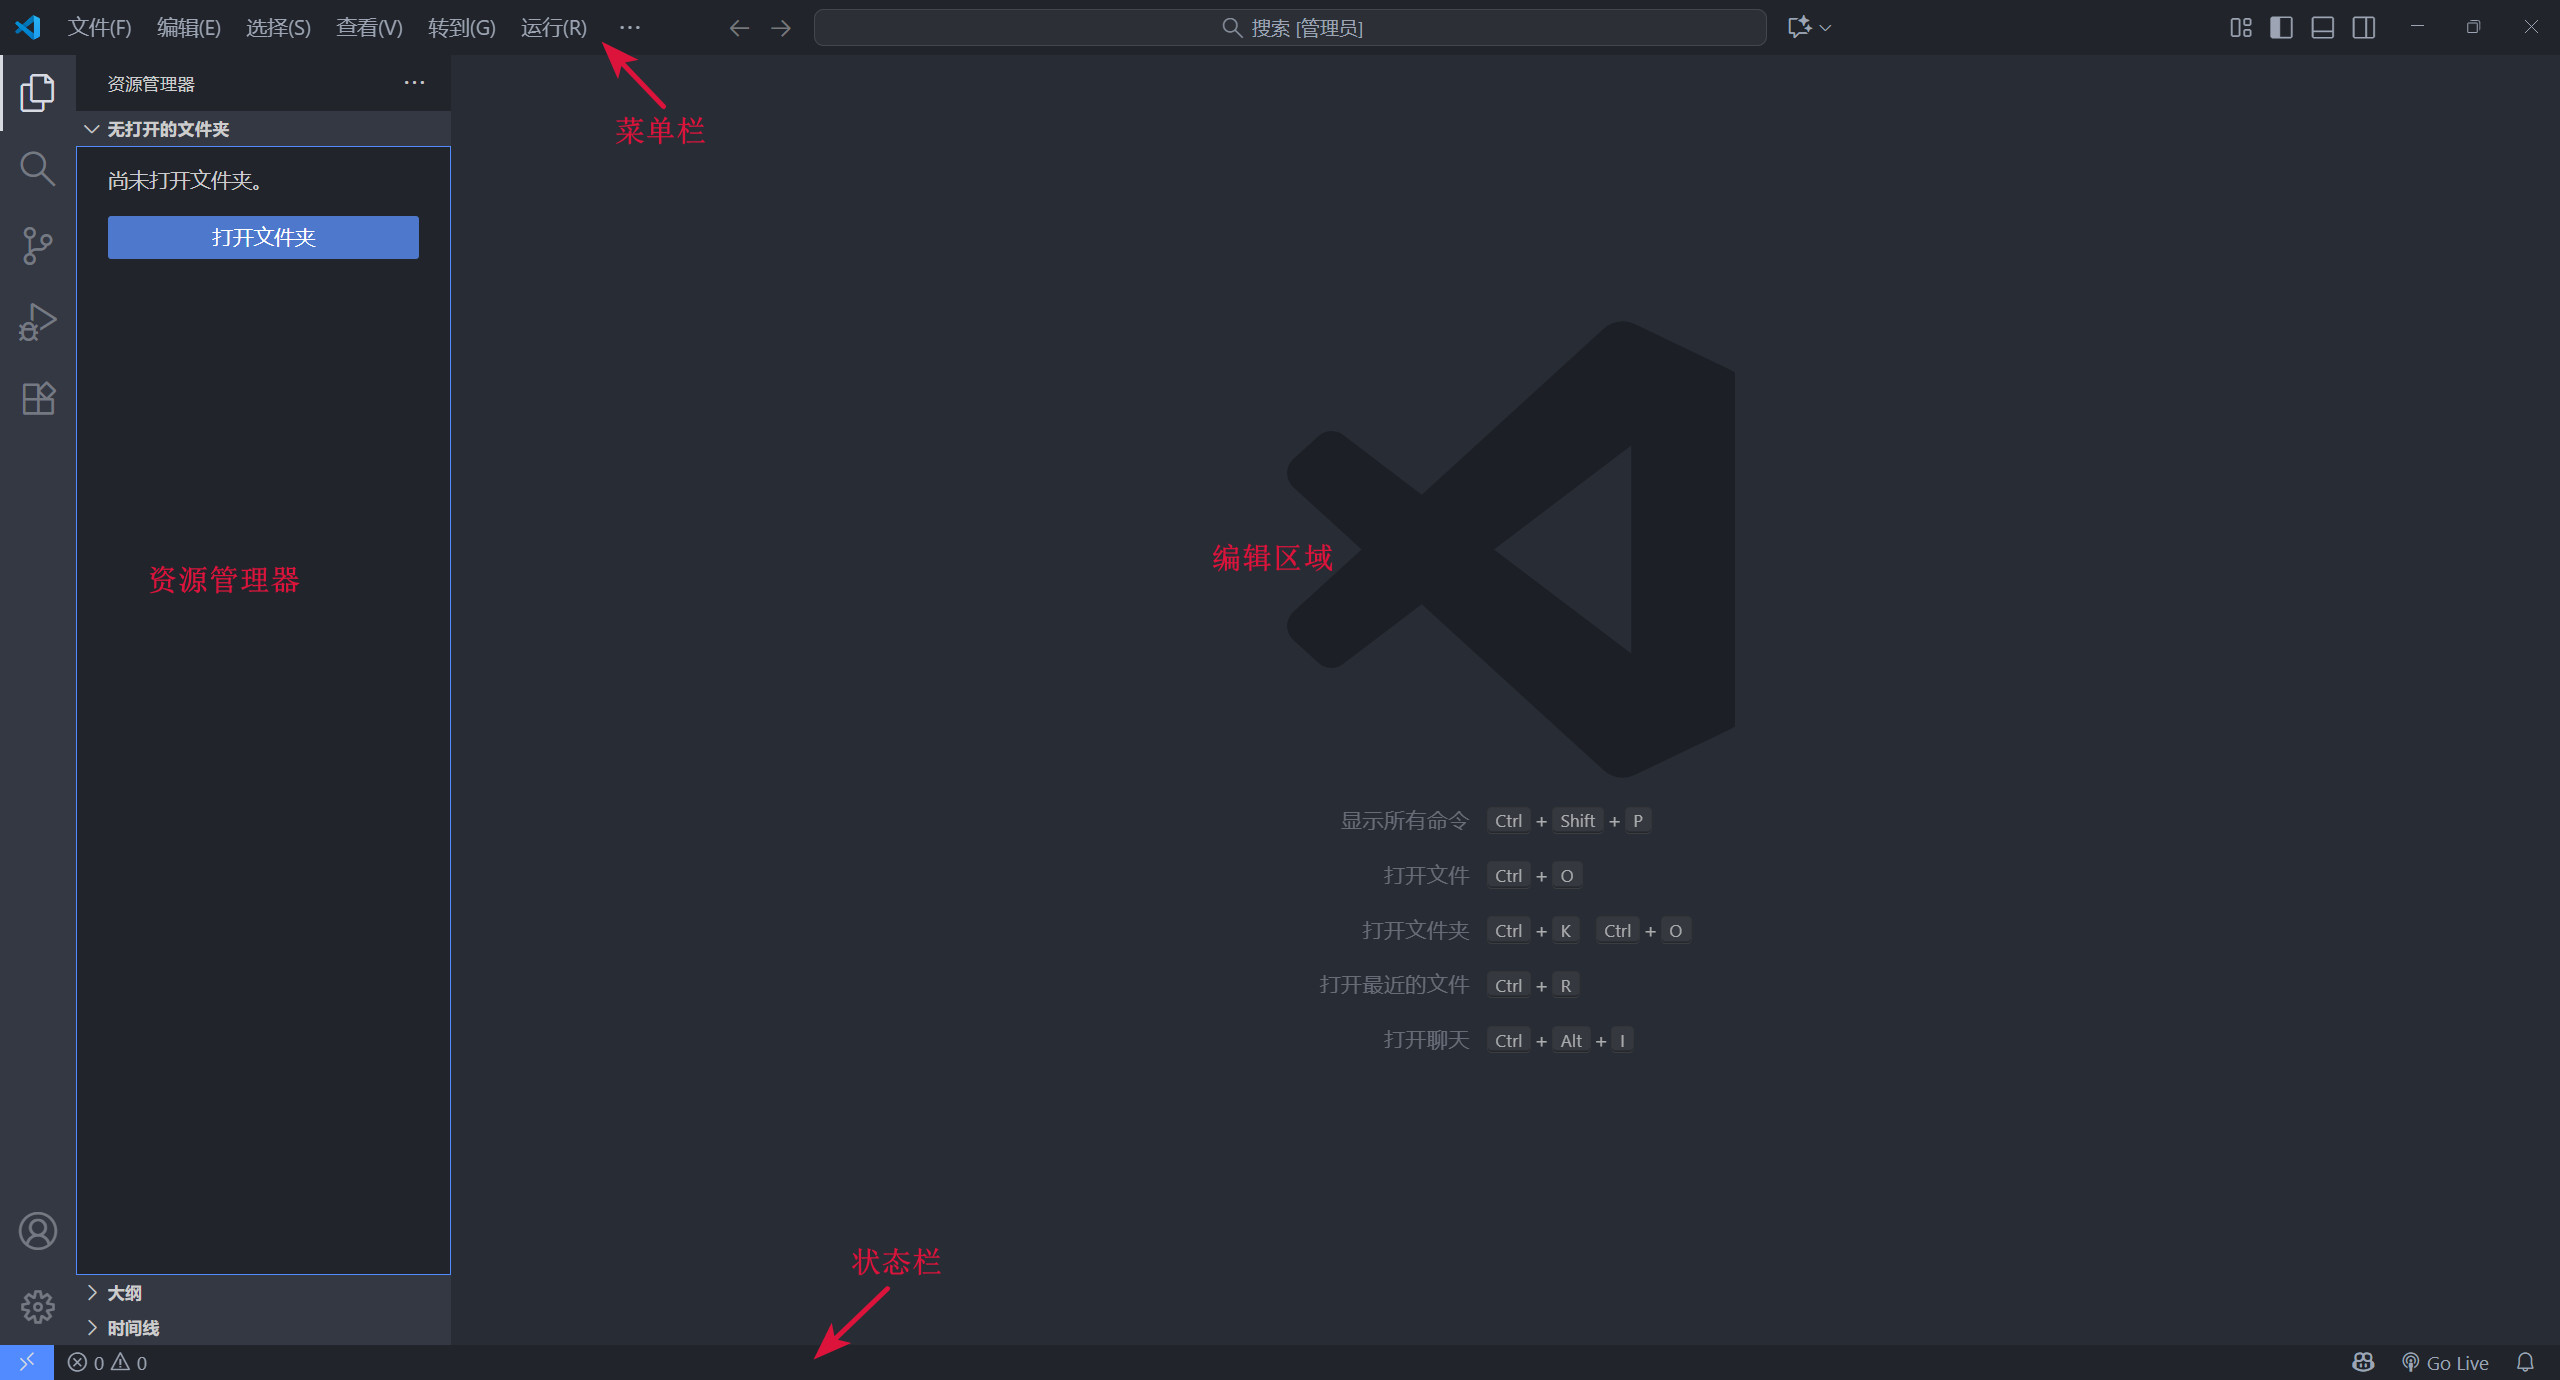
Task: Restore down the VS Code window
Action: (x=2473, y=27)
